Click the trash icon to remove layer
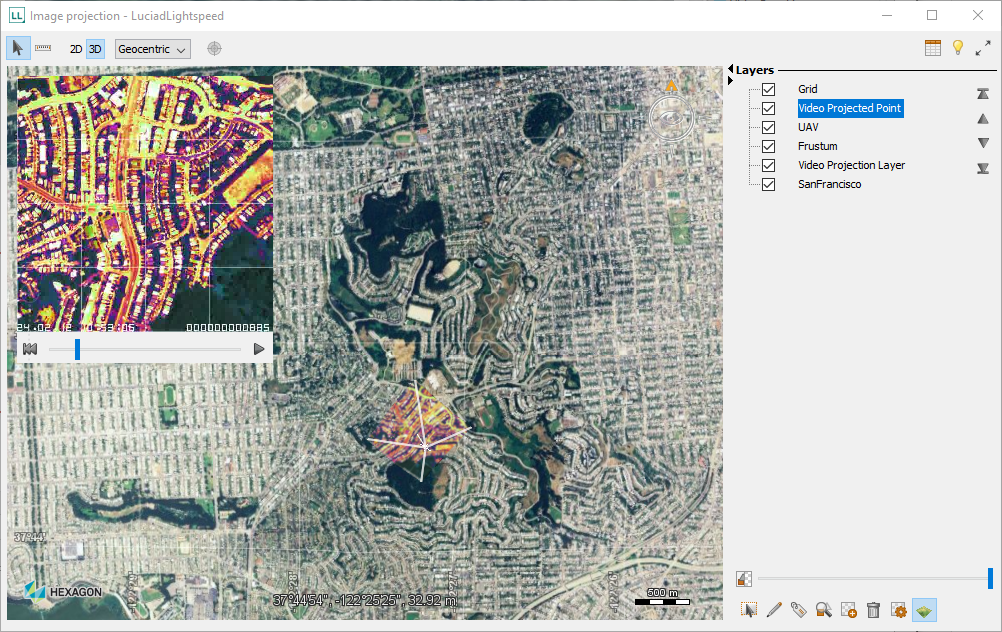1002x632 pixels. (873, 610)
